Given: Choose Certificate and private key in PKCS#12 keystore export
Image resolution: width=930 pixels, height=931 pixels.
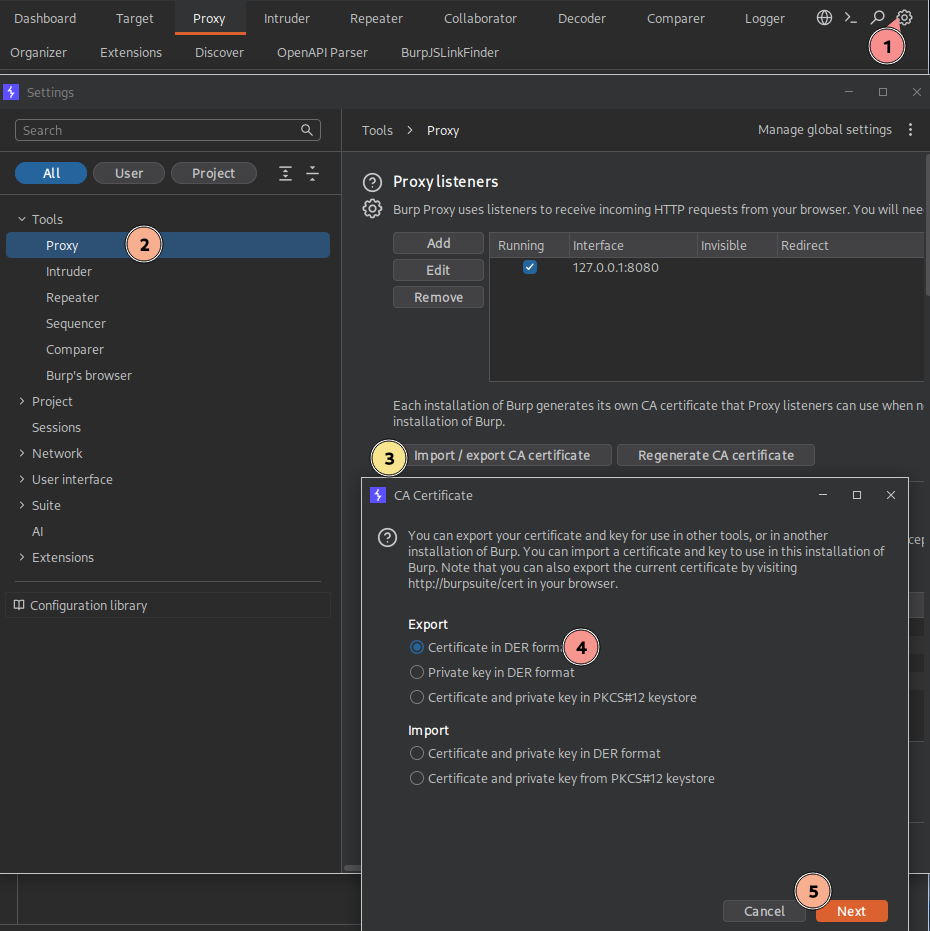Looking at the screenshot, I should coord(417,697).
